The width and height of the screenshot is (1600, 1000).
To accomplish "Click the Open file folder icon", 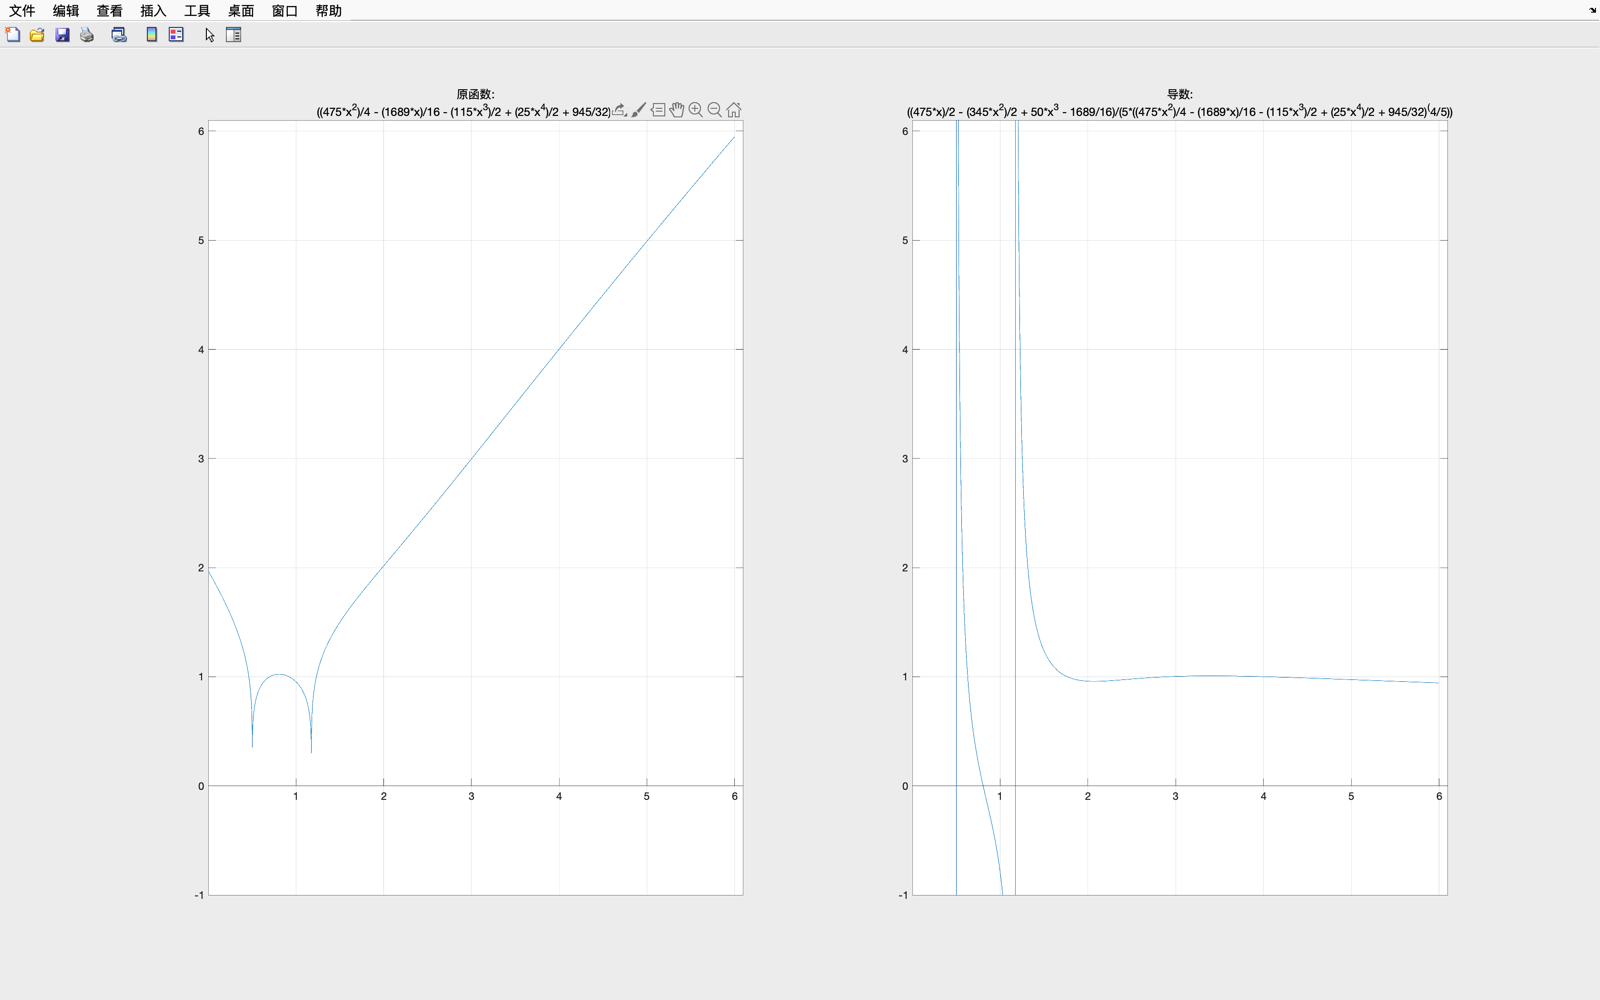I will coord(37,35).
